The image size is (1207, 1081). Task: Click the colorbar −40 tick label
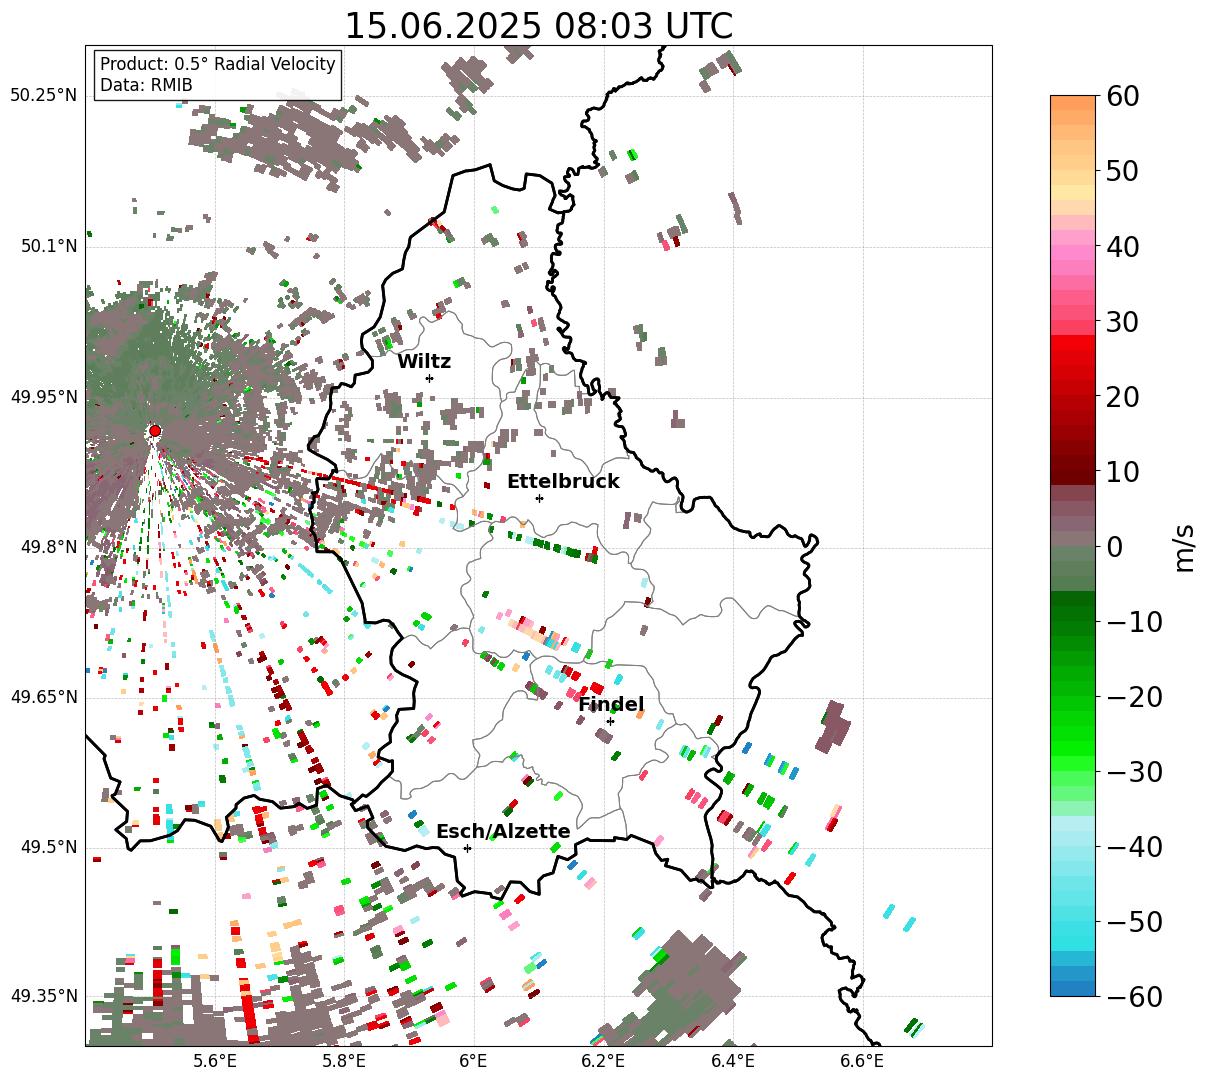tap(1134, 847)
